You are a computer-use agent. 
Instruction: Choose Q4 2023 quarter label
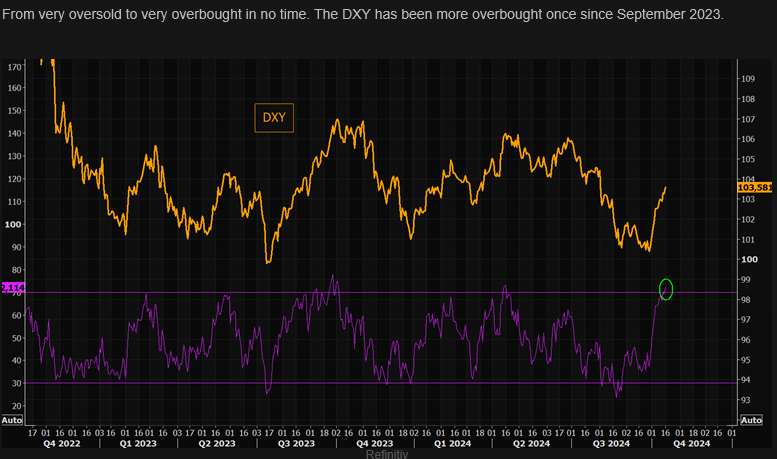coord(375,441)
